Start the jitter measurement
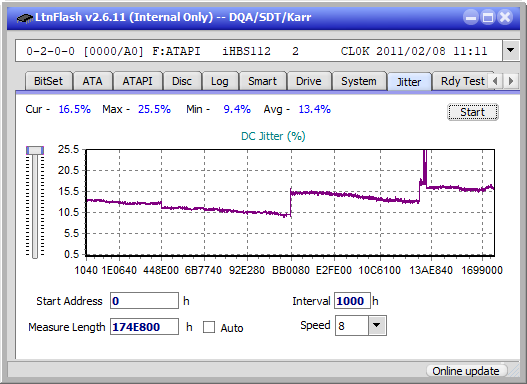This screenshot has width=527, height=384. click(473, 112)
